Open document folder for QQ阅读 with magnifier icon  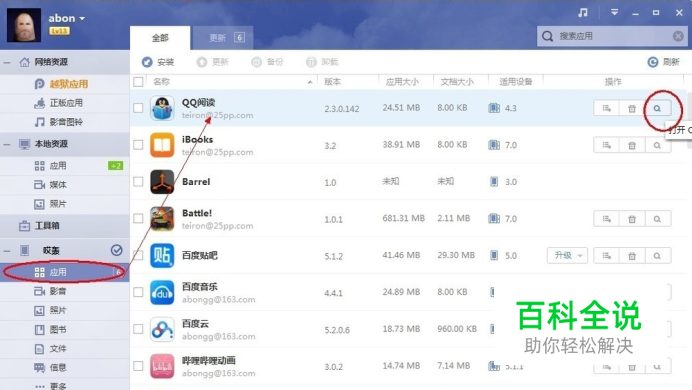[x=658, y=109]
